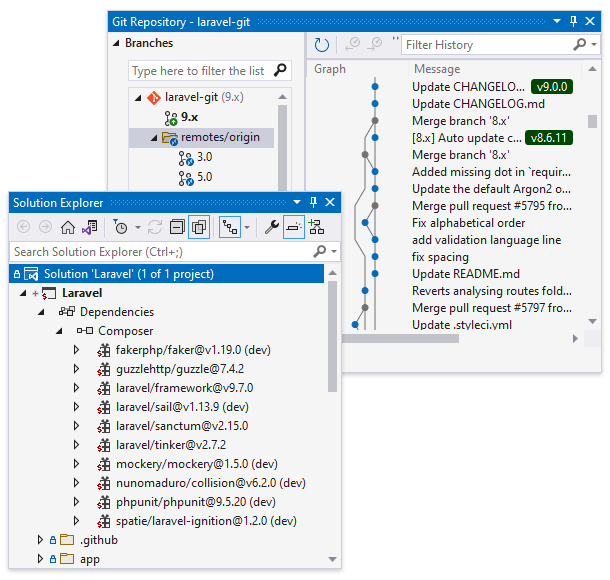Select guzzlehttp/guzzle@7.4.2 package
Viewport: 610px width, 580px height.
click(x=180, y=369)
